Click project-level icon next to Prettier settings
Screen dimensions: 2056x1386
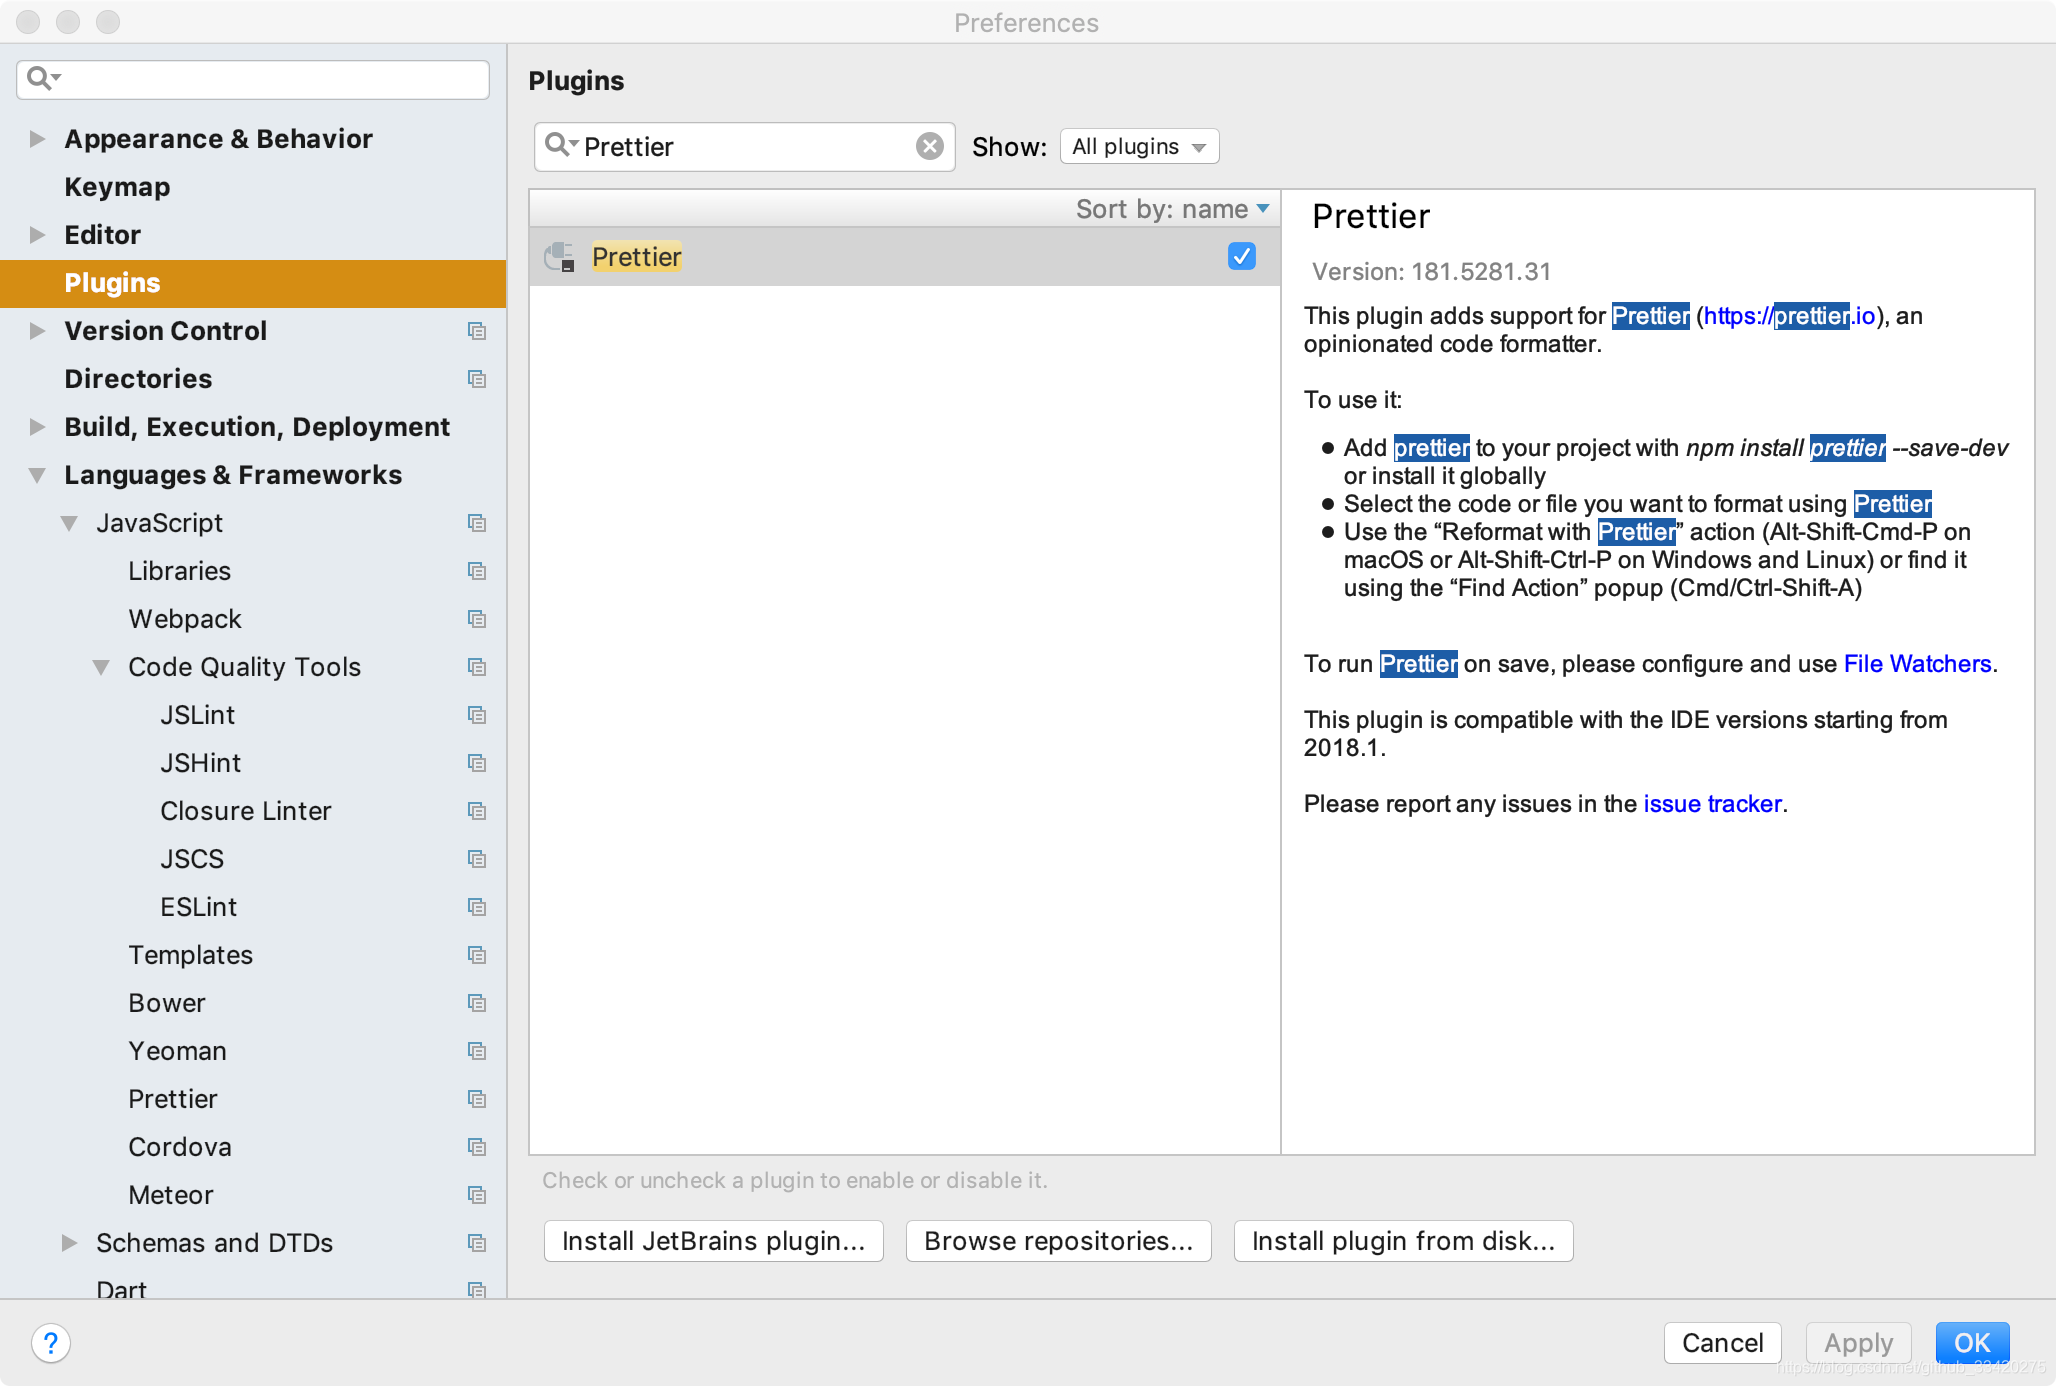tap(477, 1099)
